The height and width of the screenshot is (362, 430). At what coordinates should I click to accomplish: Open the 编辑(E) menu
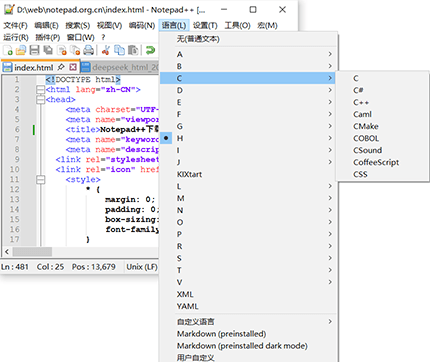(x=46, y=26)
